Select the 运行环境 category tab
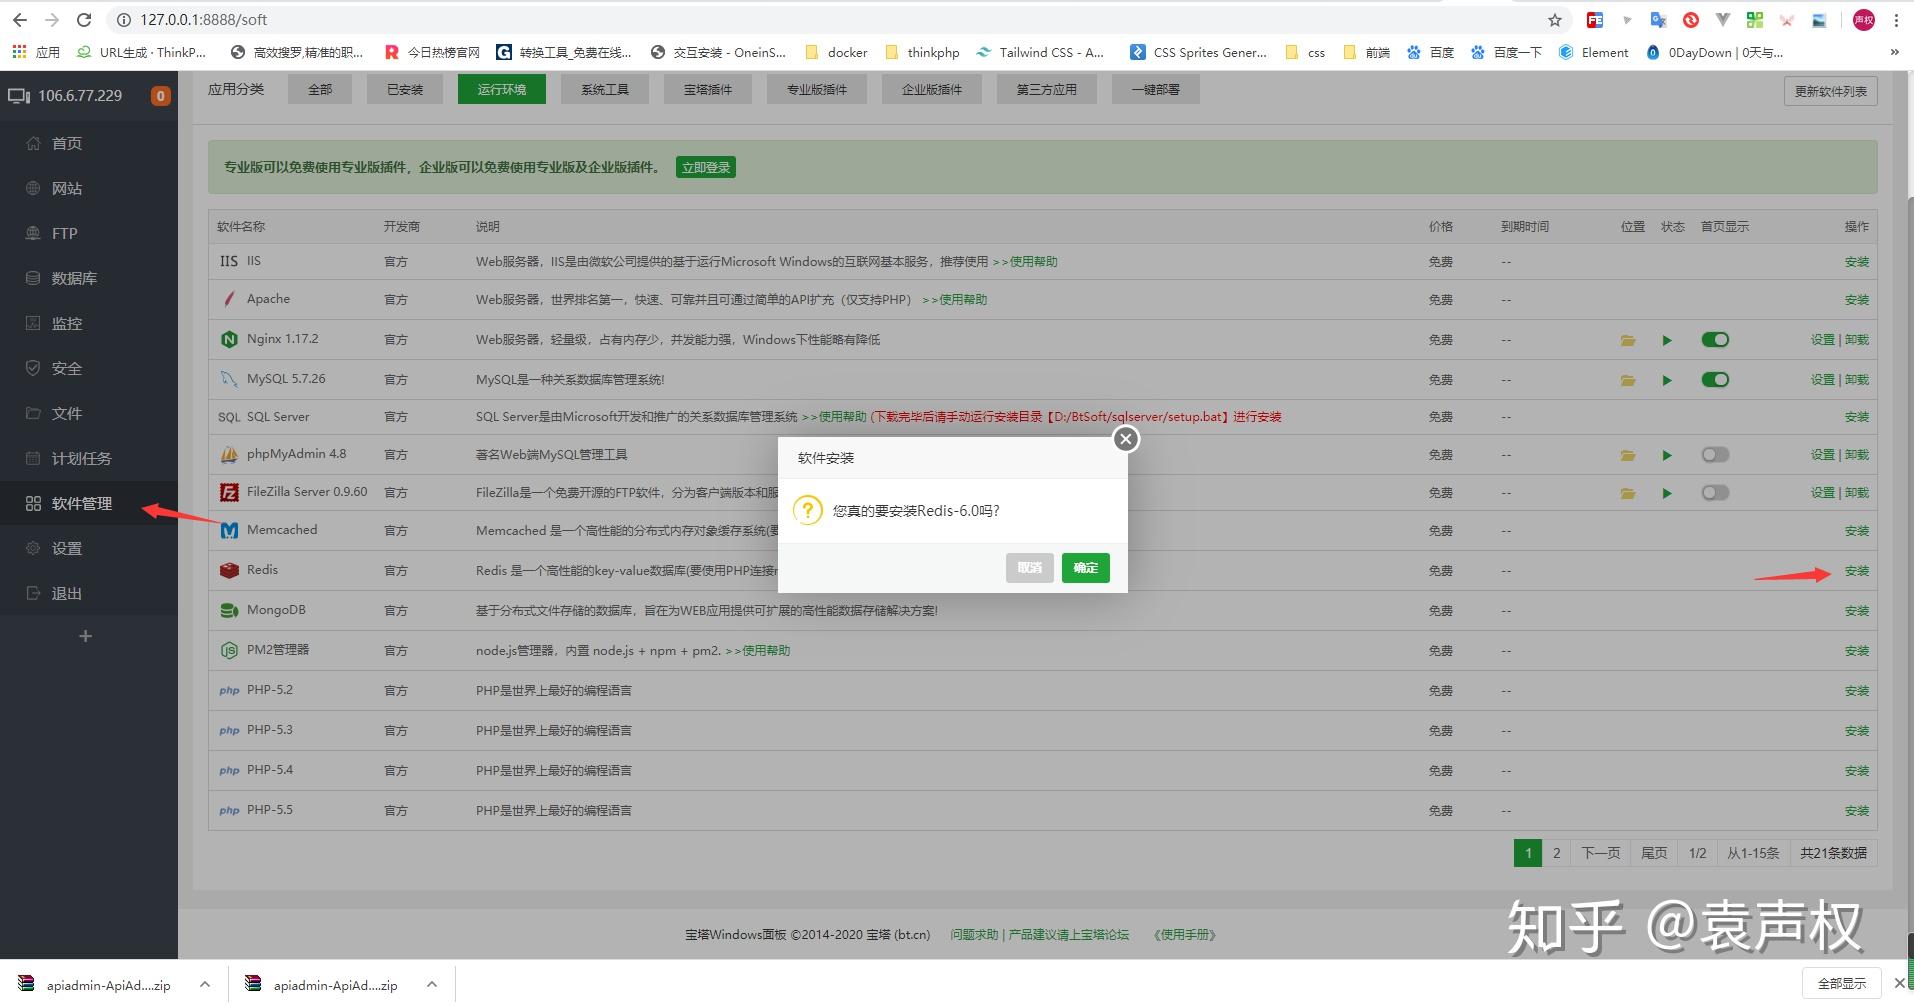This screenshot has height=1007, width=1914. (502, 90)
